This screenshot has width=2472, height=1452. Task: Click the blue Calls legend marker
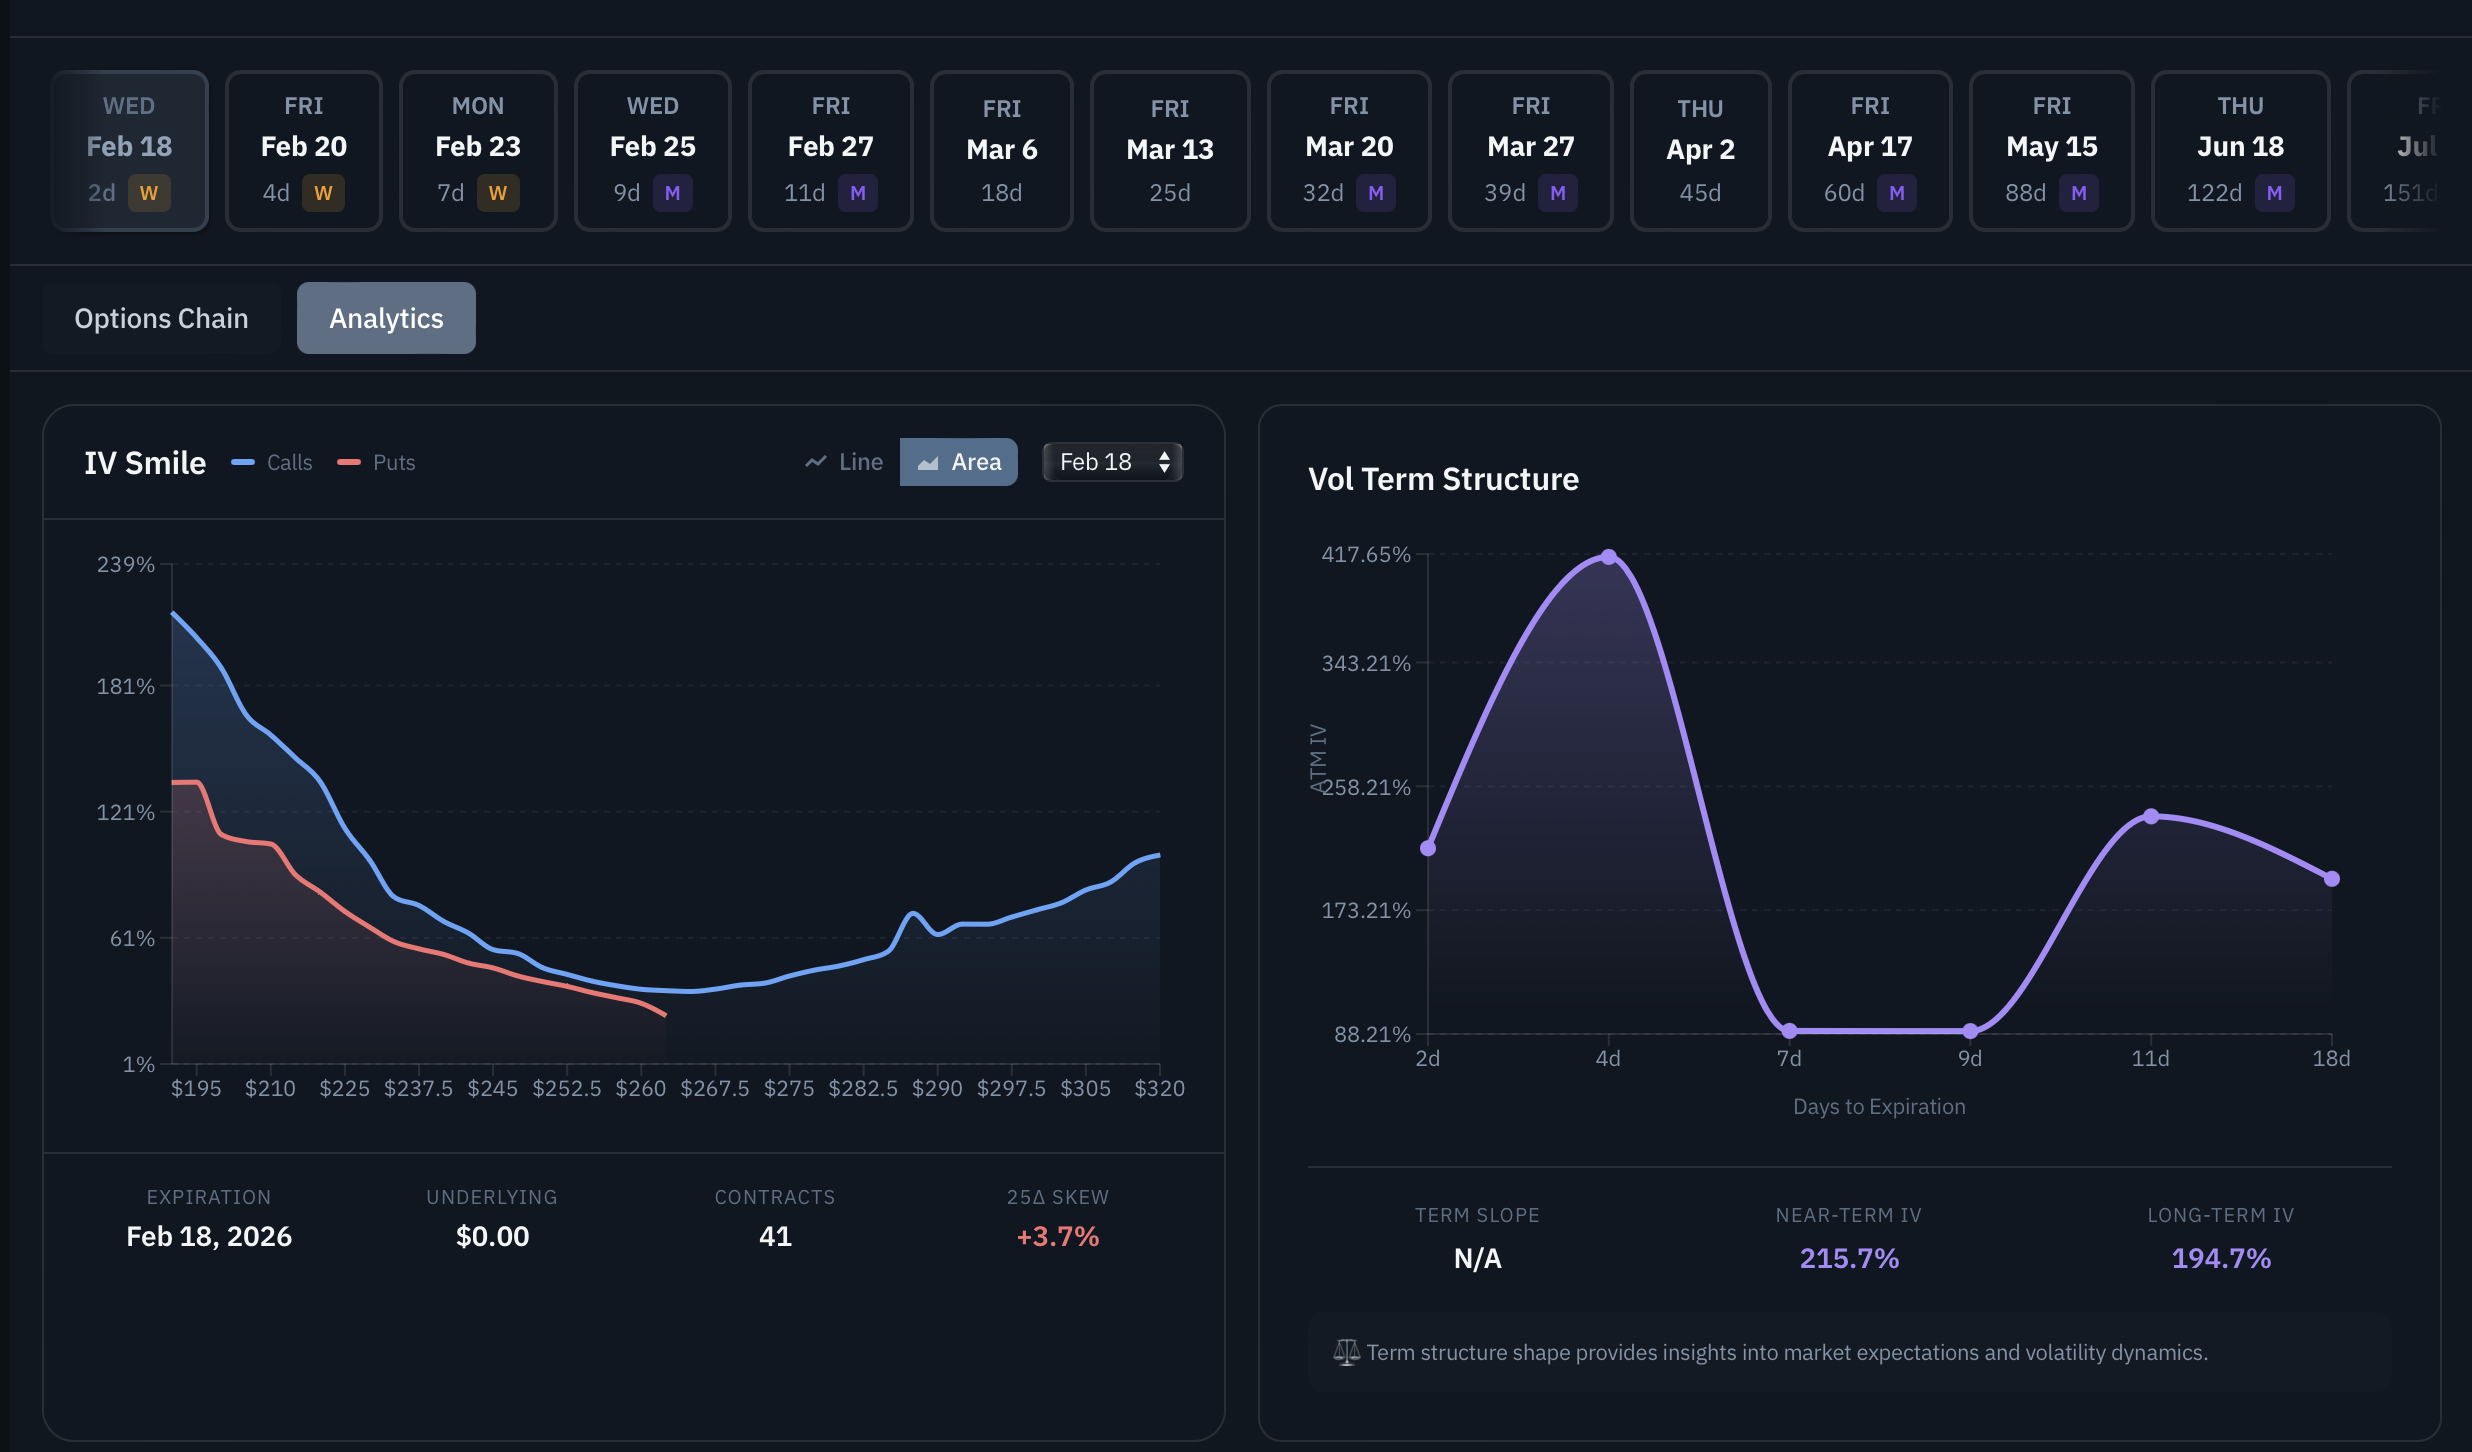[x=243, y=462]
